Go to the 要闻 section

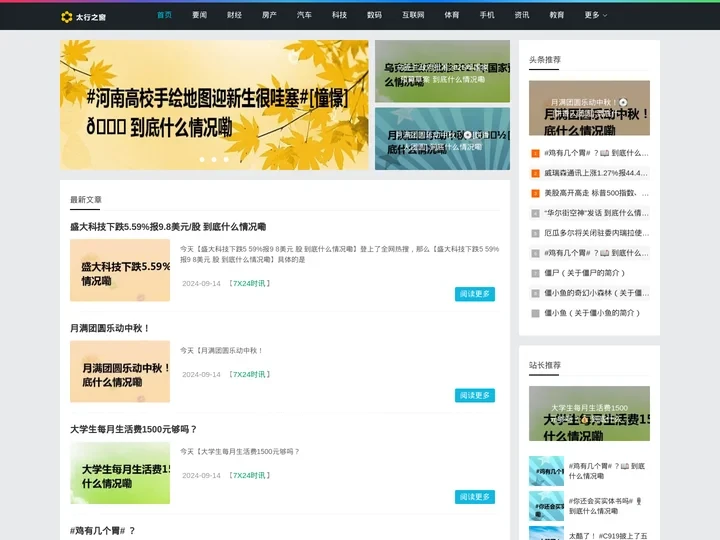tap(199, 15)
